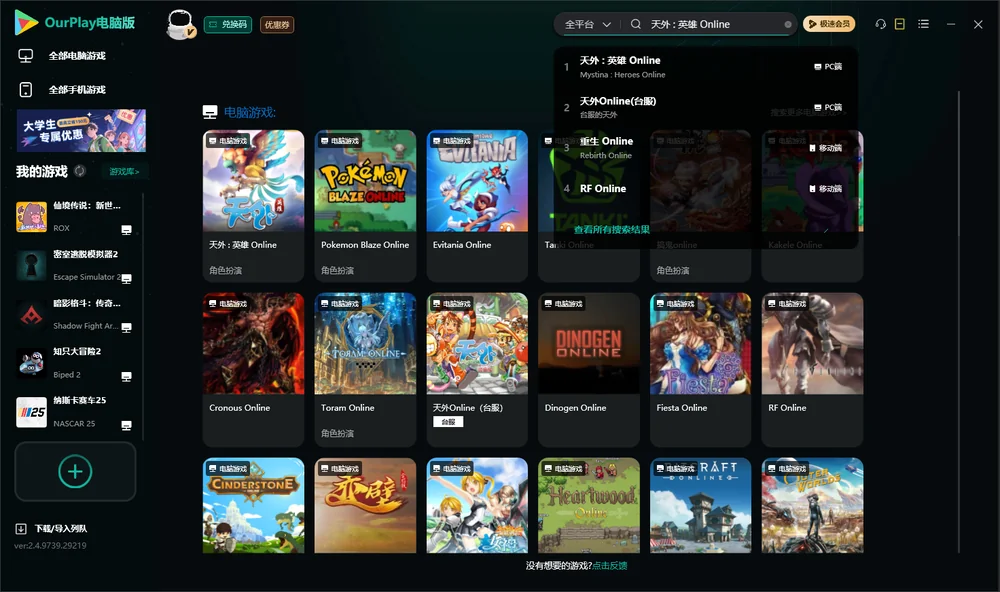
Task: Open Evitania Online game card
Action: click(x=477, y=205)
